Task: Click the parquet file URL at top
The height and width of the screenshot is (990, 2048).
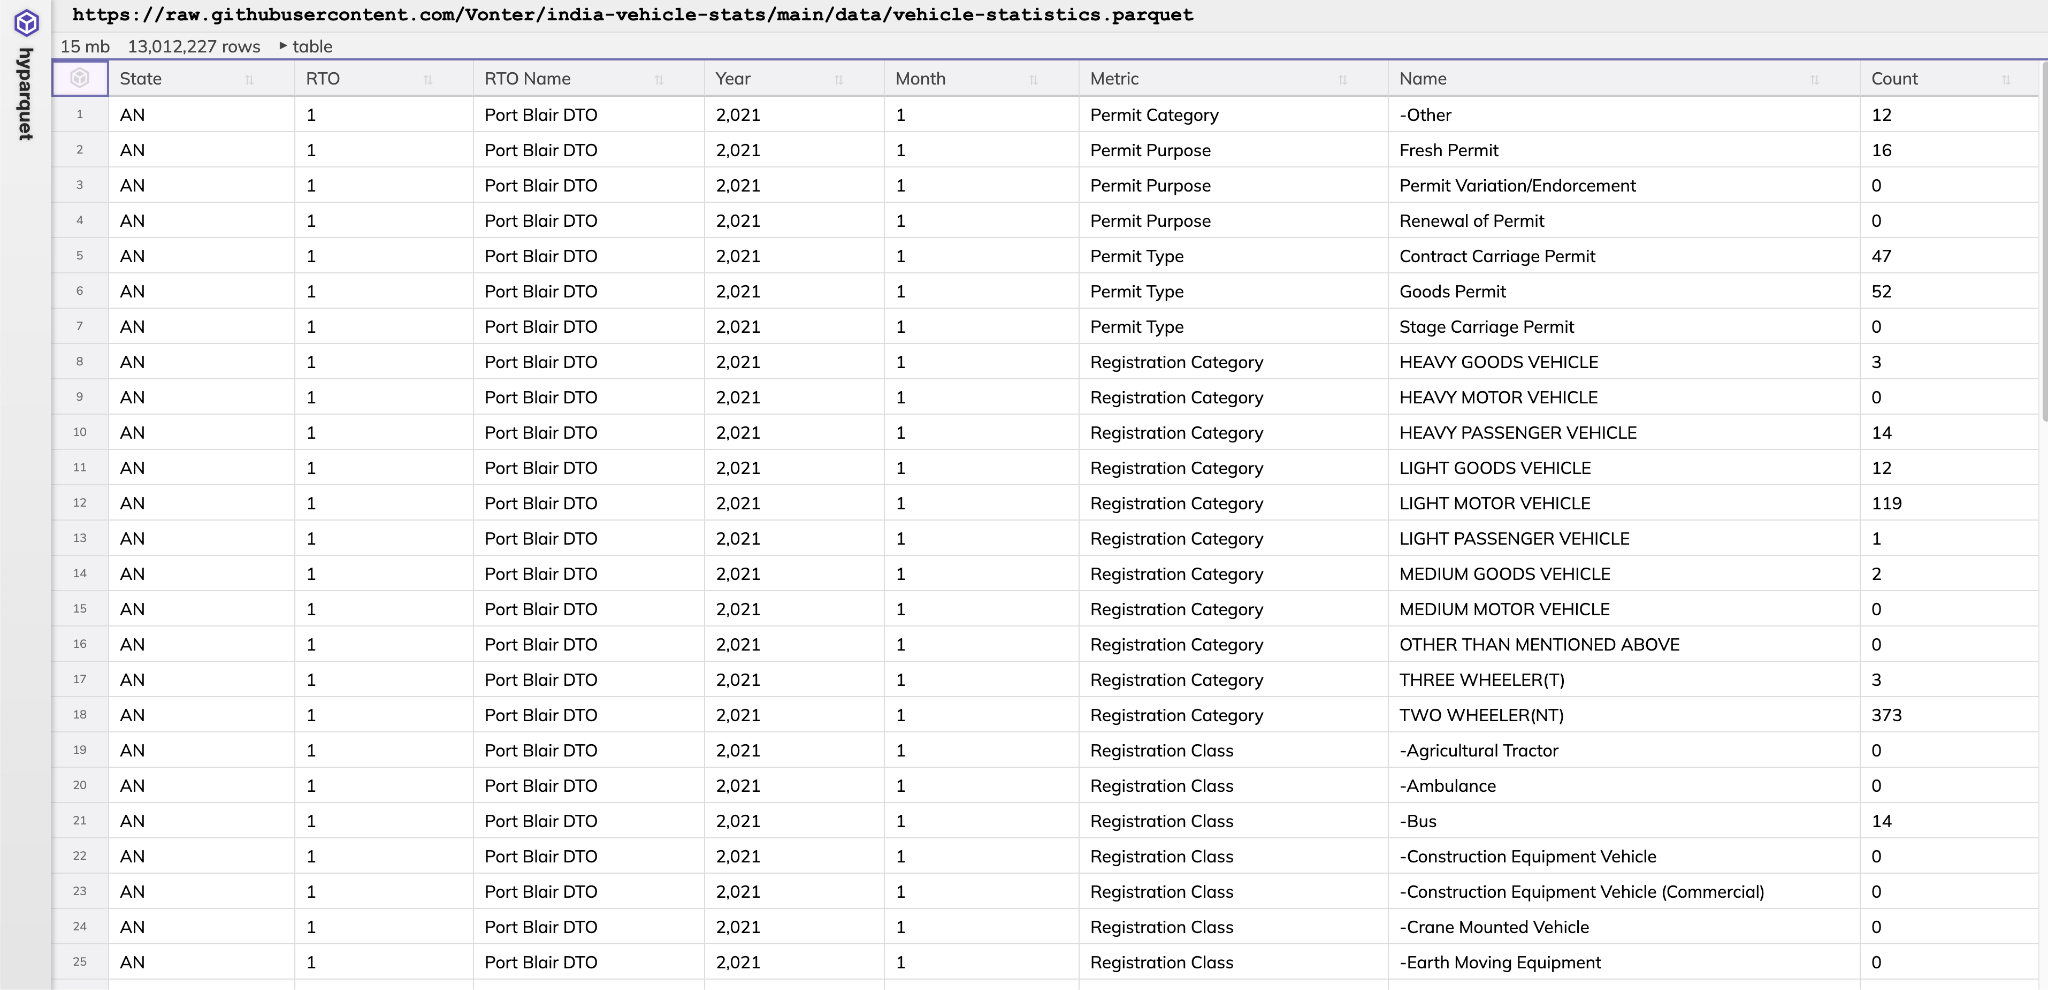Action: pos(632,15)
